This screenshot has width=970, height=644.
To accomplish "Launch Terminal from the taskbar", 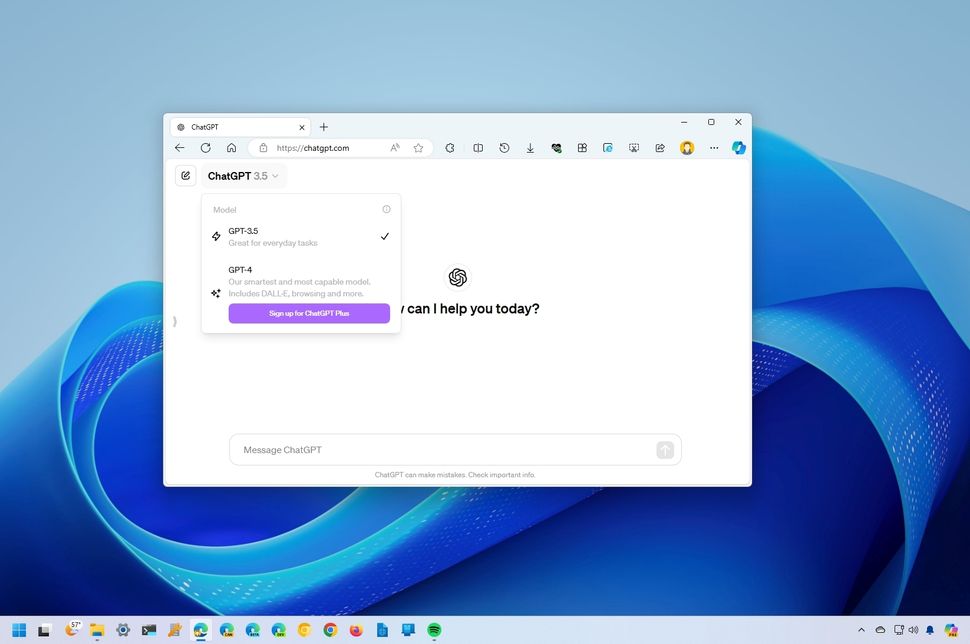I will tap(149, 630).
